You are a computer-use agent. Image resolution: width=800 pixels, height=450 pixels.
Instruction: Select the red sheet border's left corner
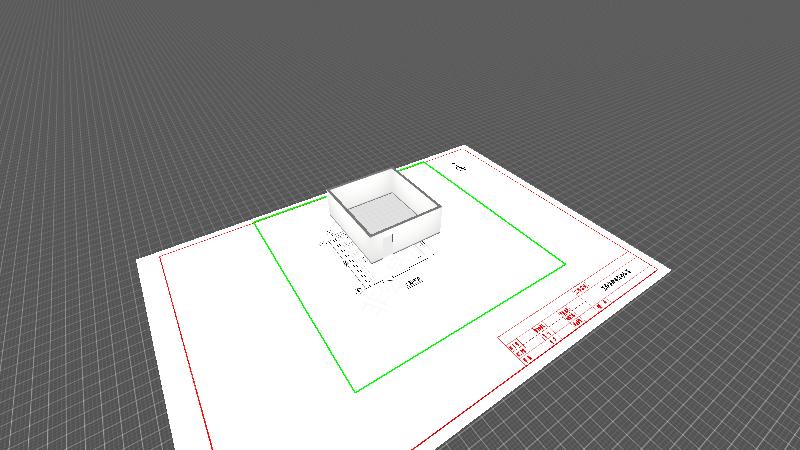coord(161,257)
